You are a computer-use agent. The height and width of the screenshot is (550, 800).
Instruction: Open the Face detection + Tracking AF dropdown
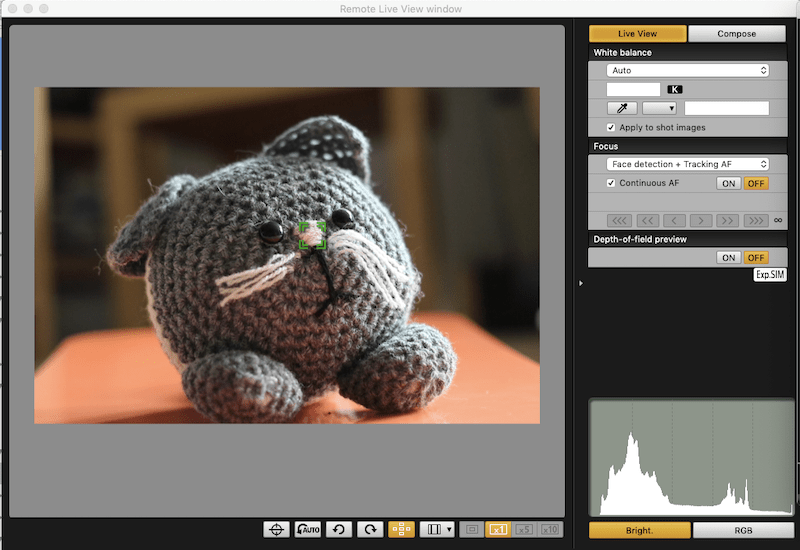click(x=688, y=164)
